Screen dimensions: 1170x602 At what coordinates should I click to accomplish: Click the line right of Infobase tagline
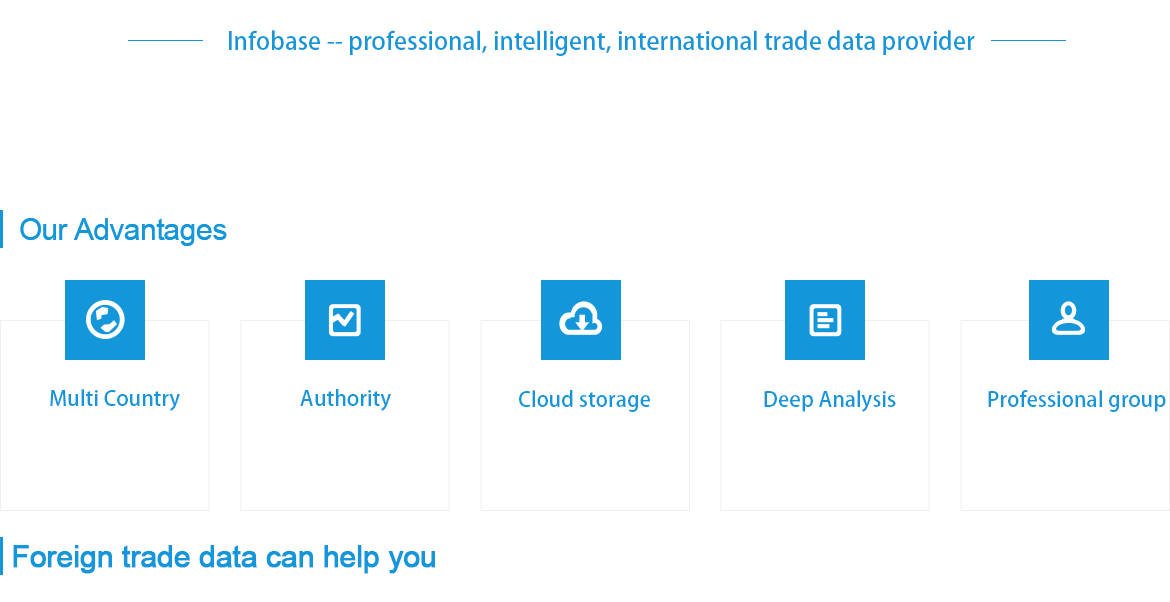(1028, 40)
